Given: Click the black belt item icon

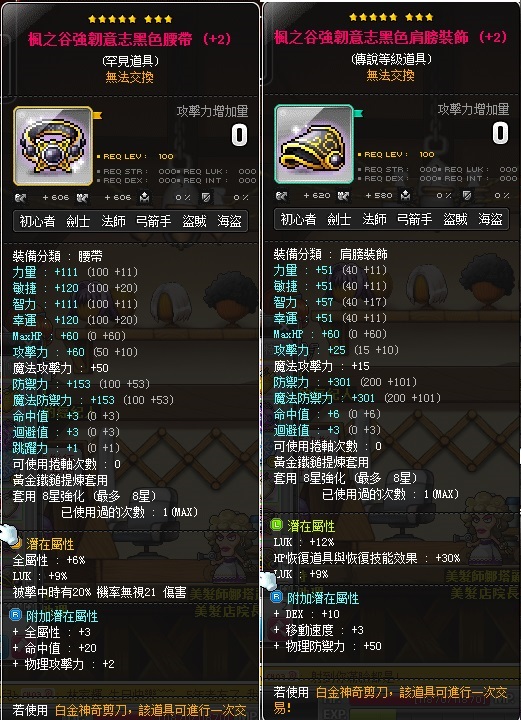Looking at the screenshot, I should (x=53, y=146).
